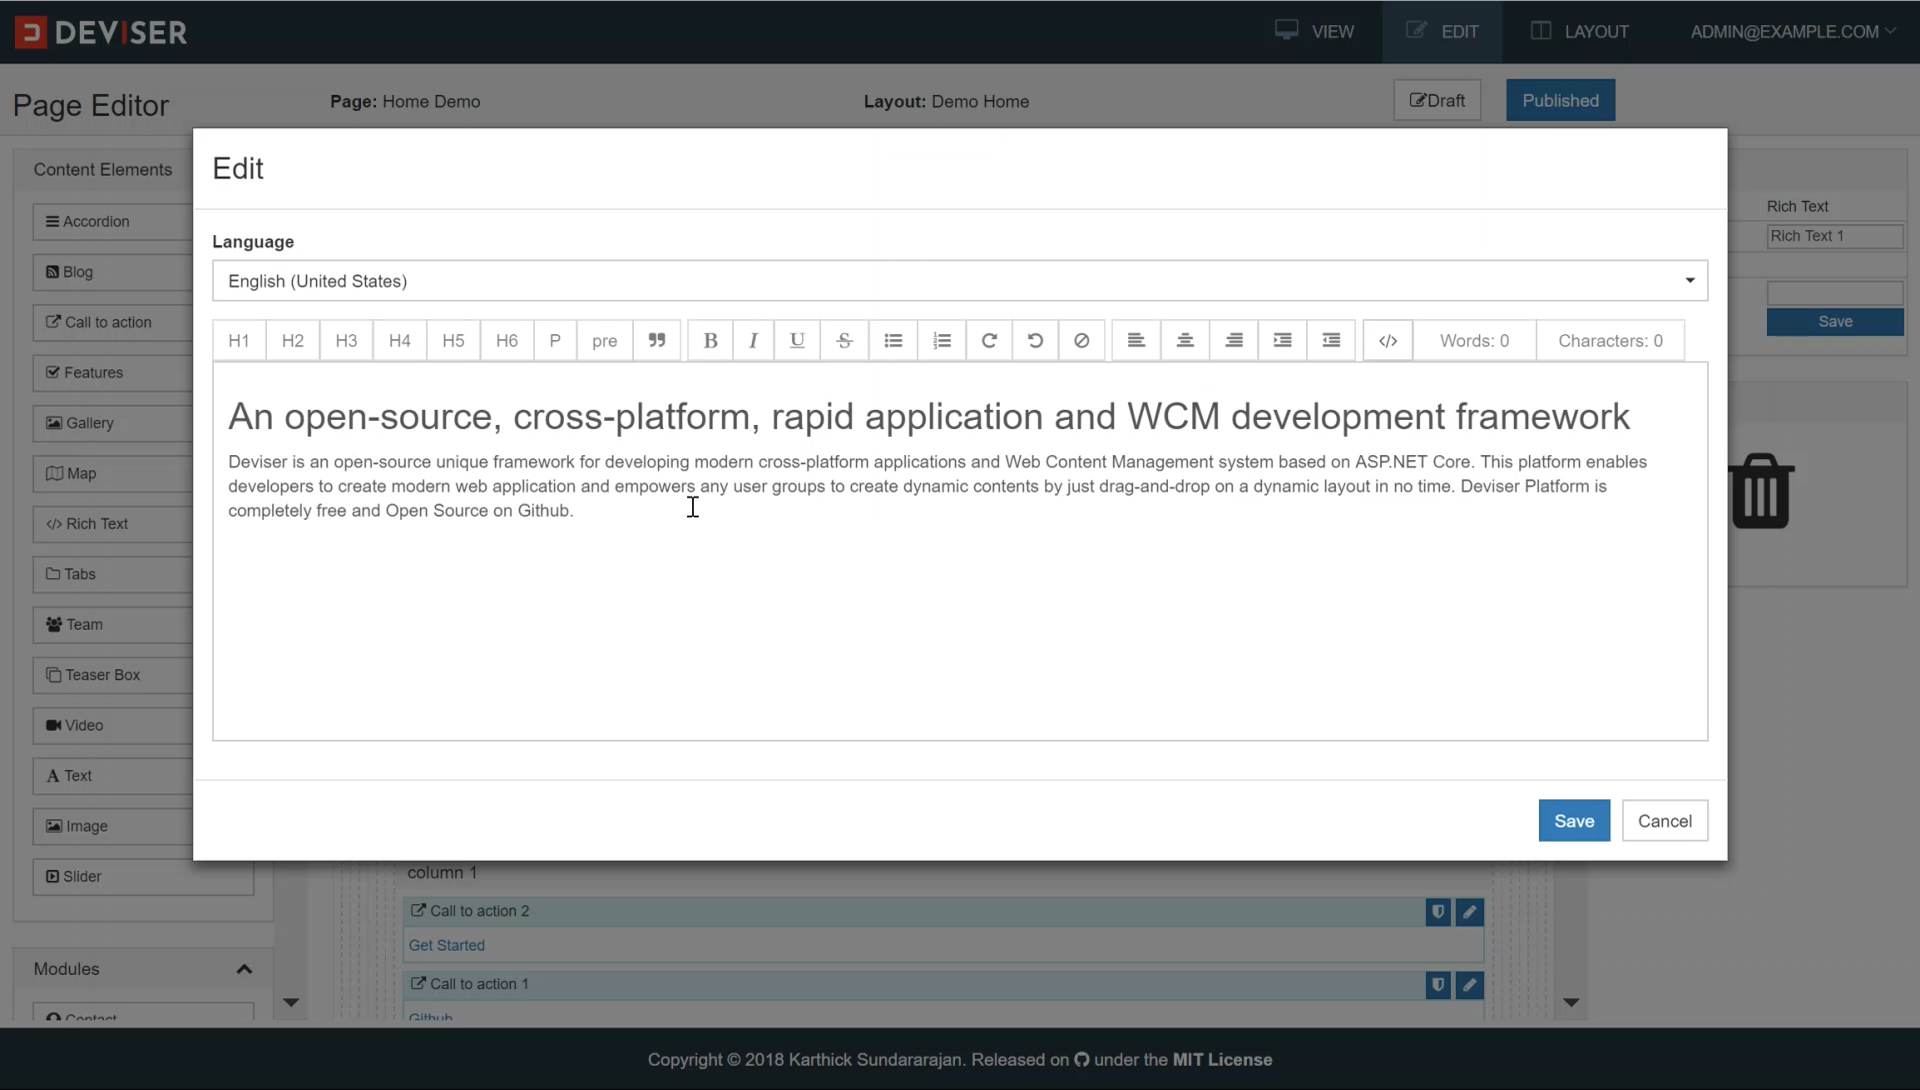Screen dimensions: 1920x1090
Task: Cancel the Edit dialog
Action: click(x=1664, y=821)
